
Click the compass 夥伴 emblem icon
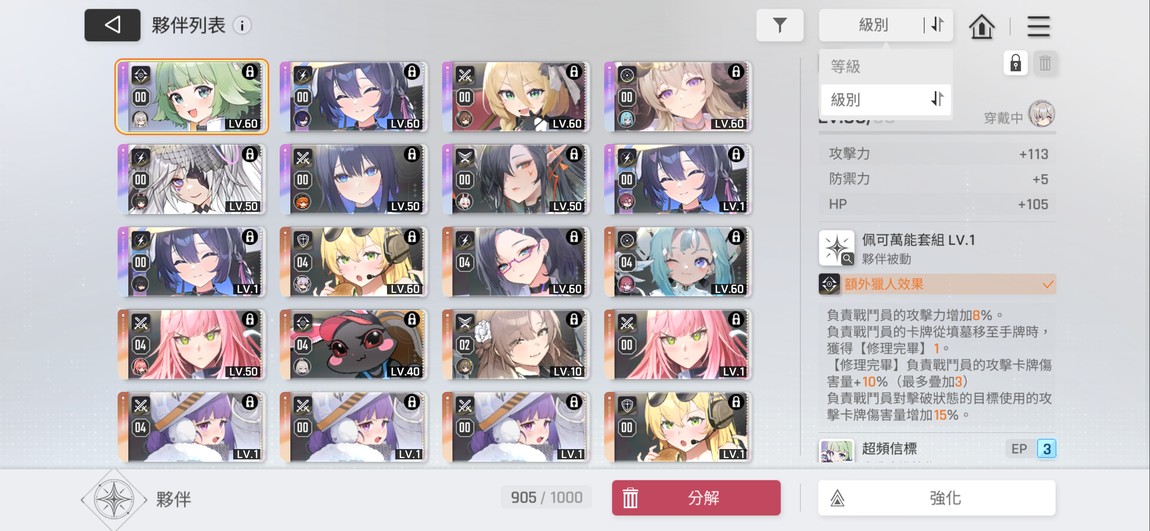[114, 500]
